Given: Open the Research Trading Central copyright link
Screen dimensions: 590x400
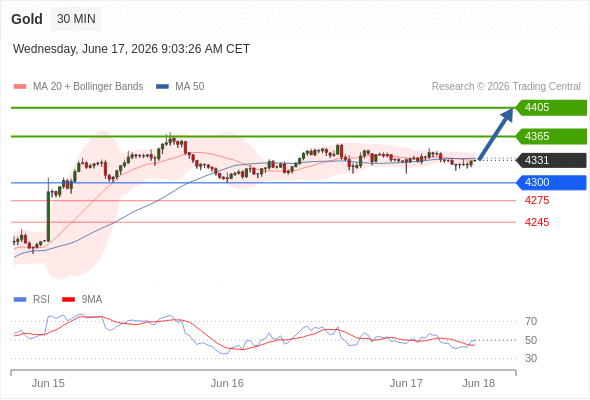Looking at the screenshot, I should click(506, 87).
